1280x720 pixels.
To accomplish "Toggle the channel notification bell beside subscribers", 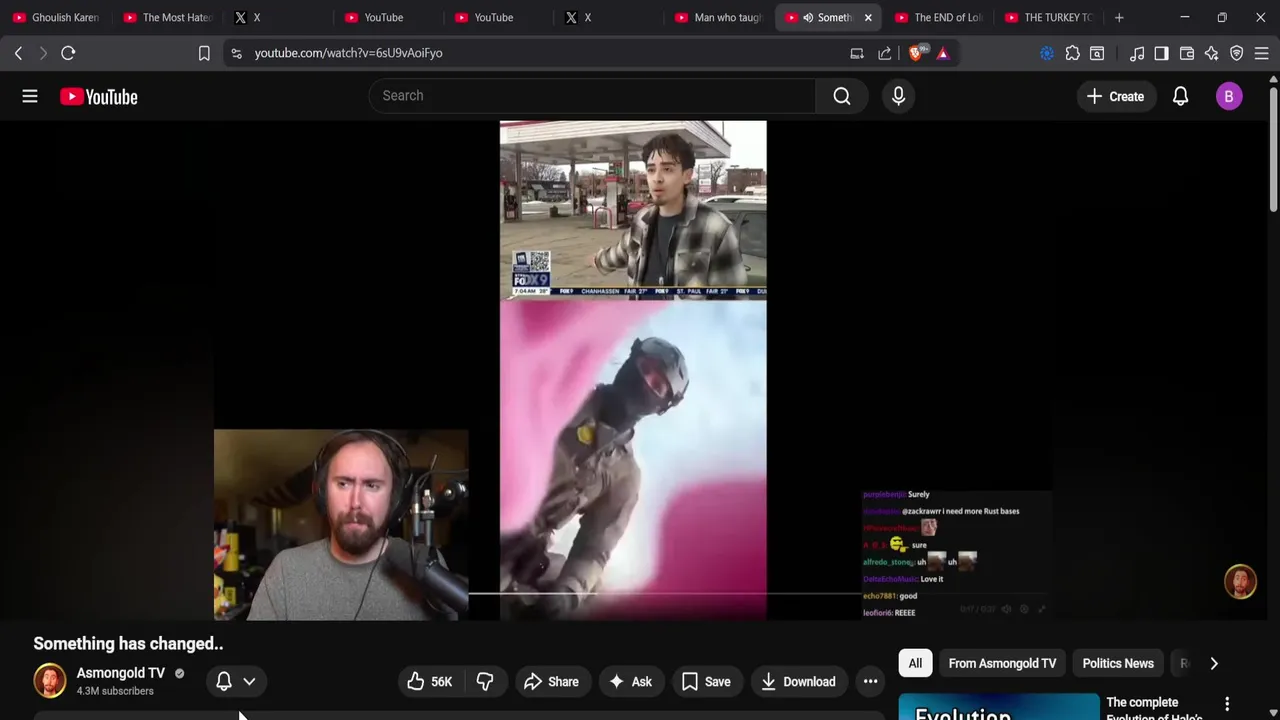I will click(224, 681).
